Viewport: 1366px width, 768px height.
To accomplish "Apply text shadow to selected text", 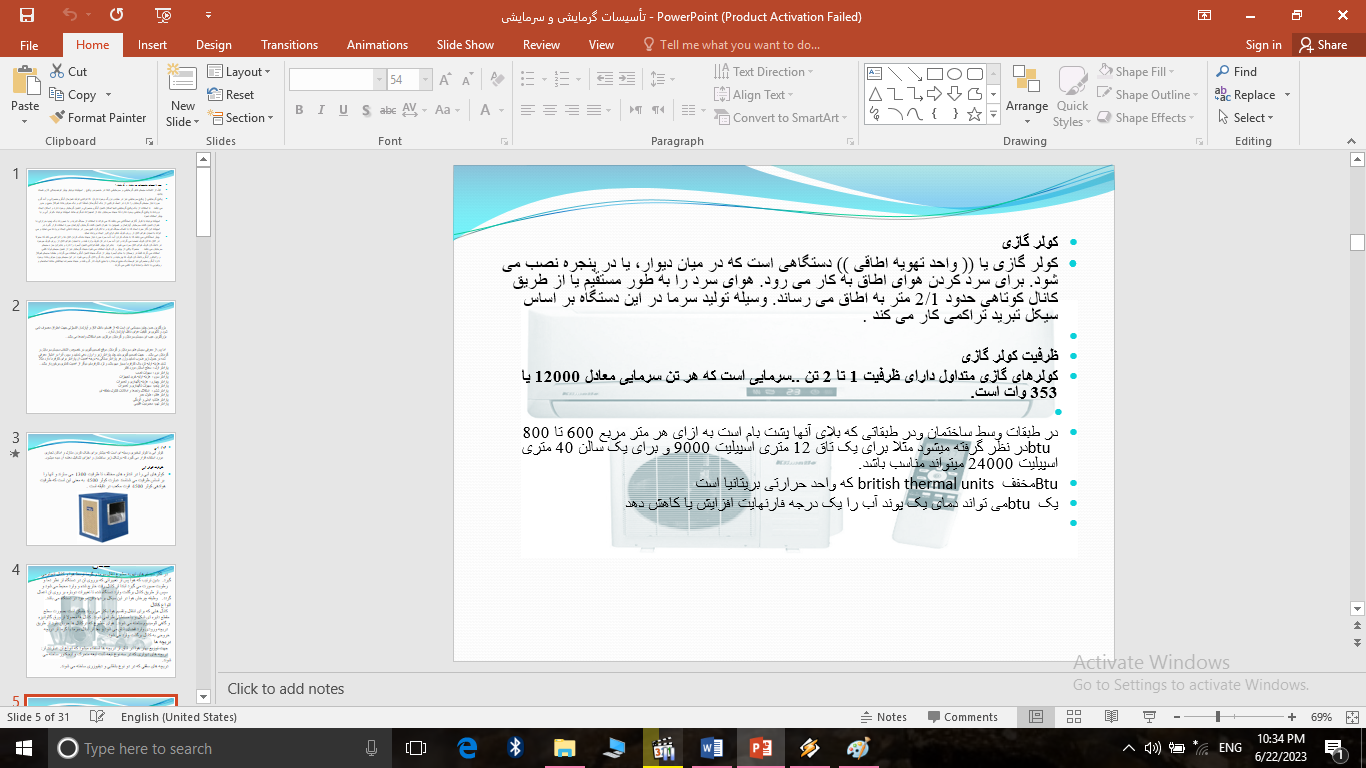I will [366, 110].
